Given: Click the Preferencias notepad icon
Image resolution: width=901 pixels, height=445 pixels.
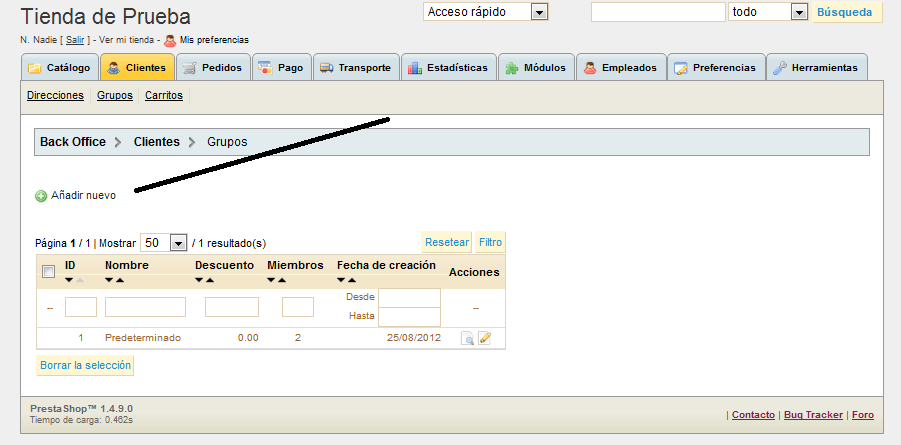Looking at the screenshot, I should (x=681, y=68).
